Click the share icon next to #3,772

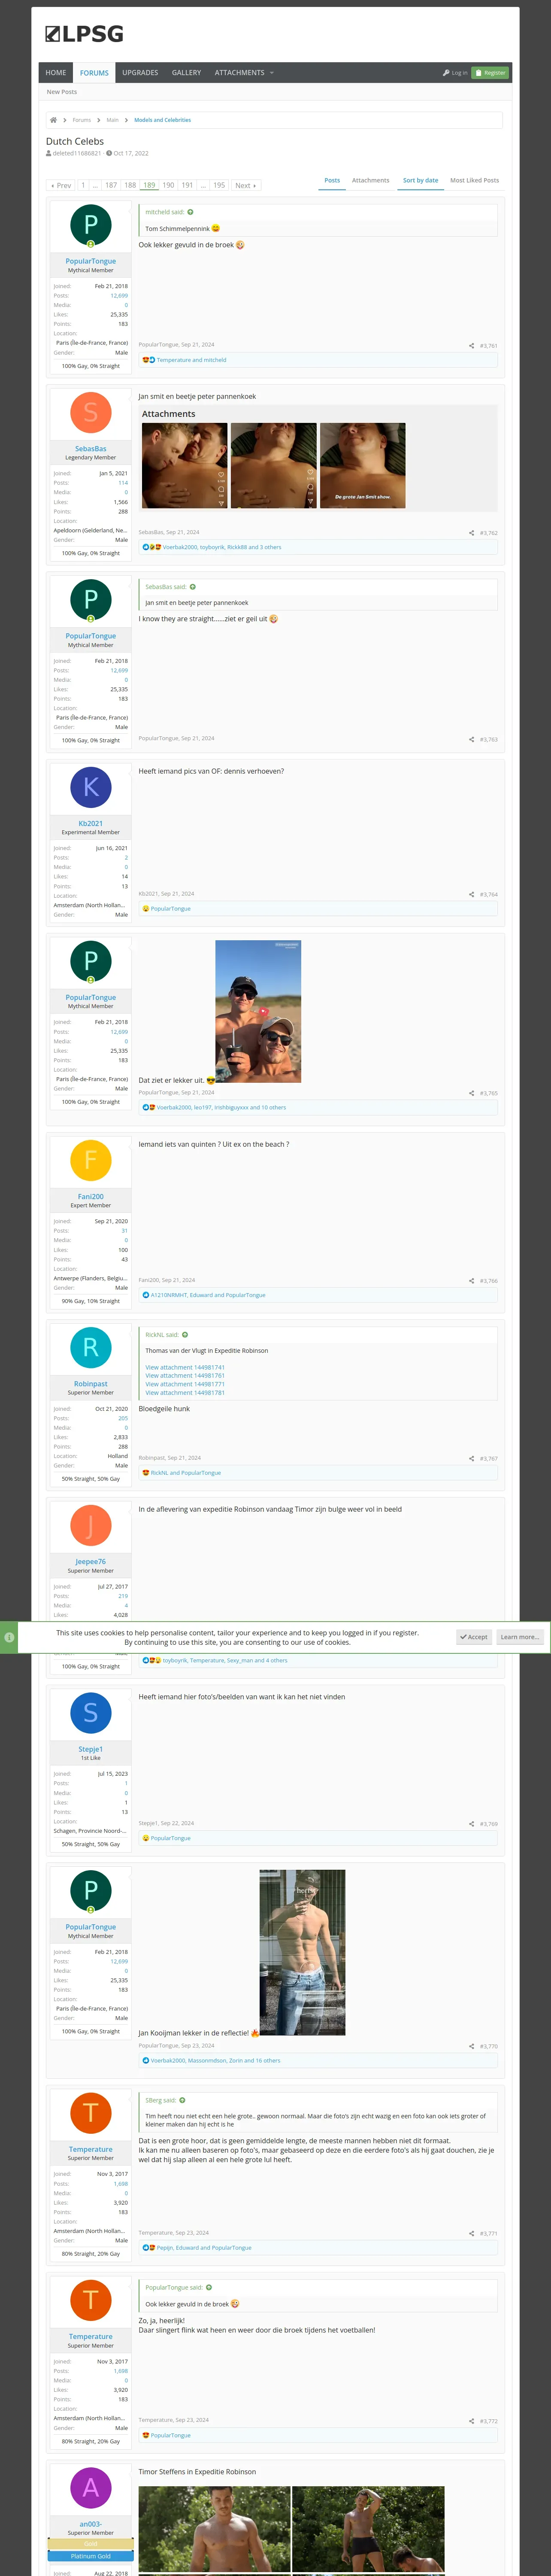tap(471, 2421)
